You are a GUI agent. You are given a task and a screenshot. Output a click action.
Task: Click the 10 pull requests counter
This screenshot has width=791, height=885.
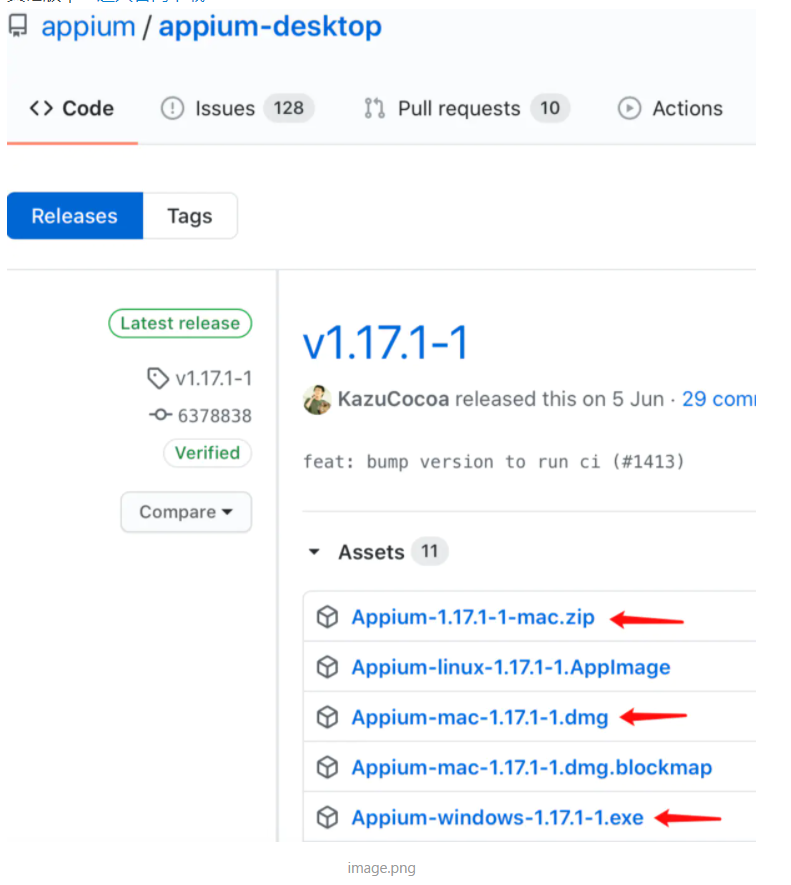click(549, 108)
